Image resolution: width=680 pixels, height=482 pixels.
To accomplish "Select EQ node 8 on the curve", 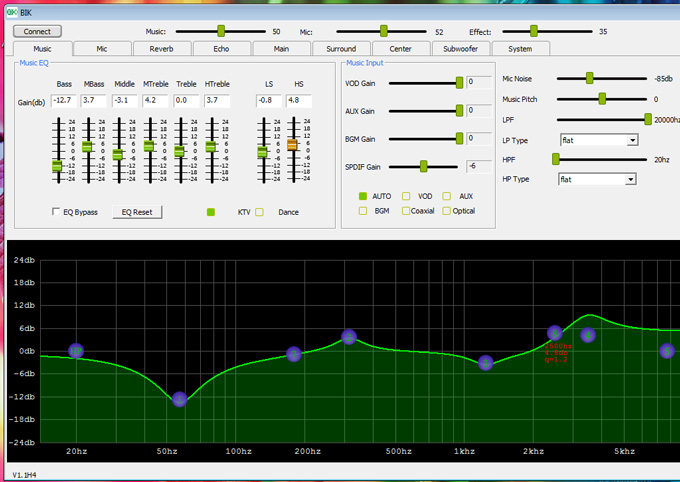I will click(555, 333).
